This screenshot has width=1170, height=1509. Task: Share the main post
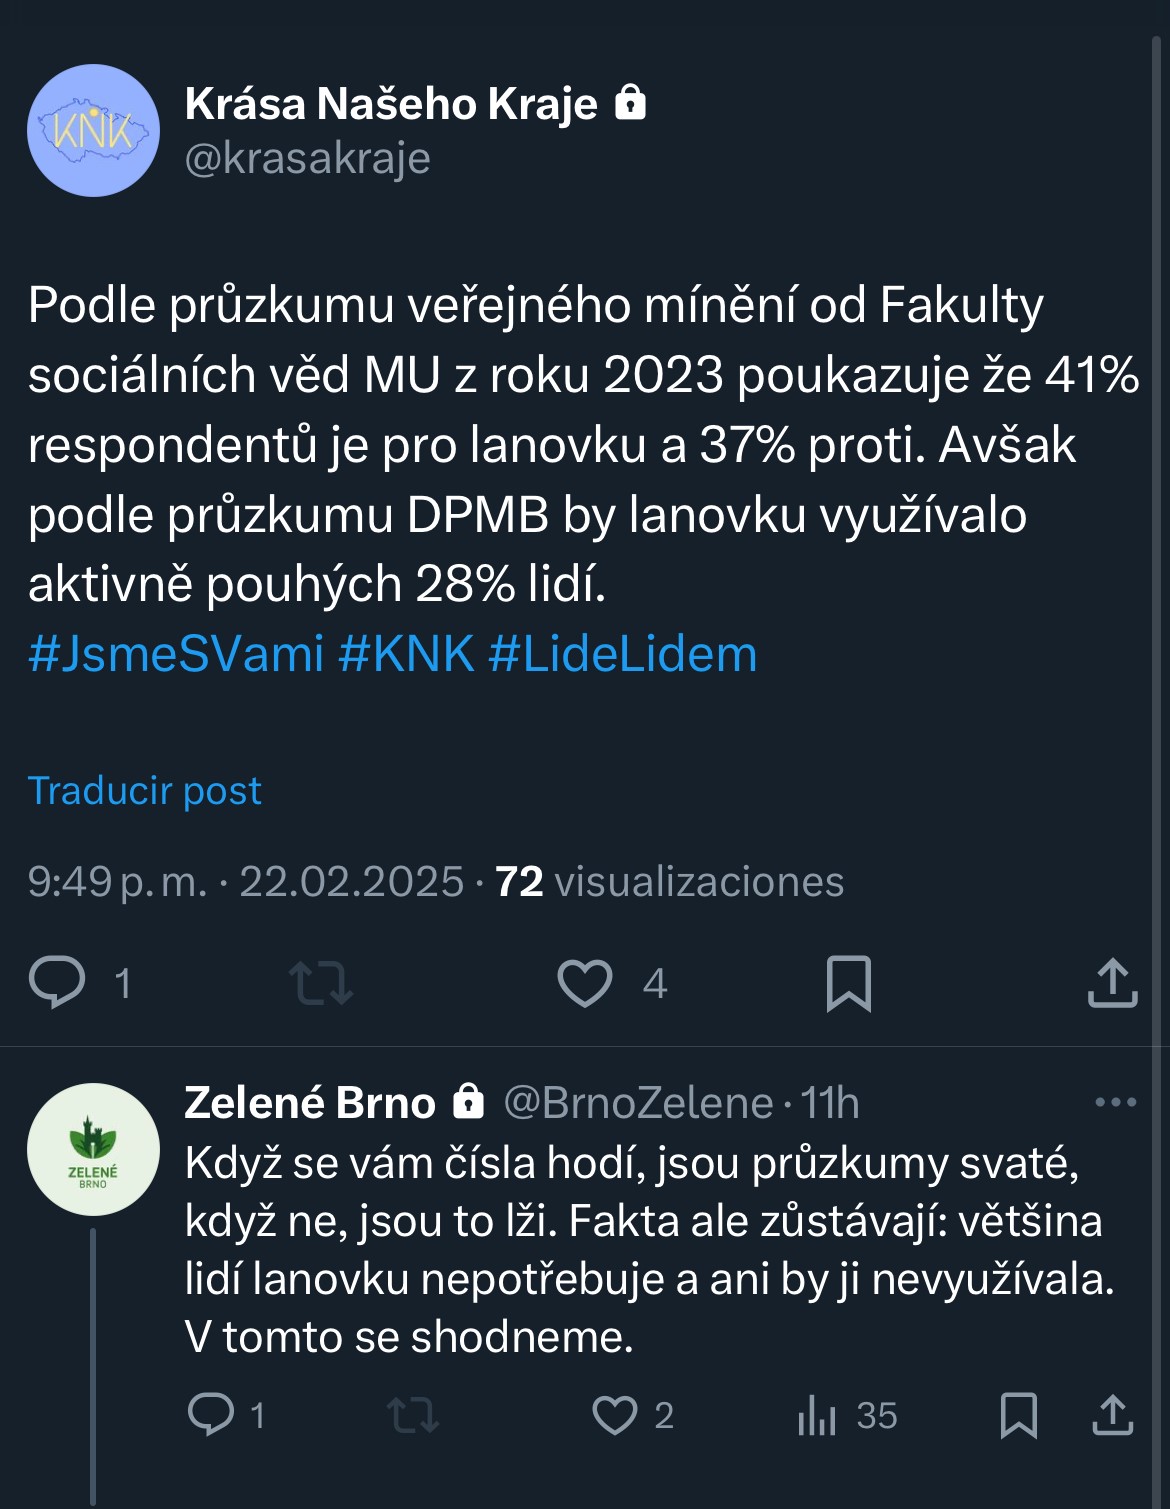click(x=1112, y=982)
